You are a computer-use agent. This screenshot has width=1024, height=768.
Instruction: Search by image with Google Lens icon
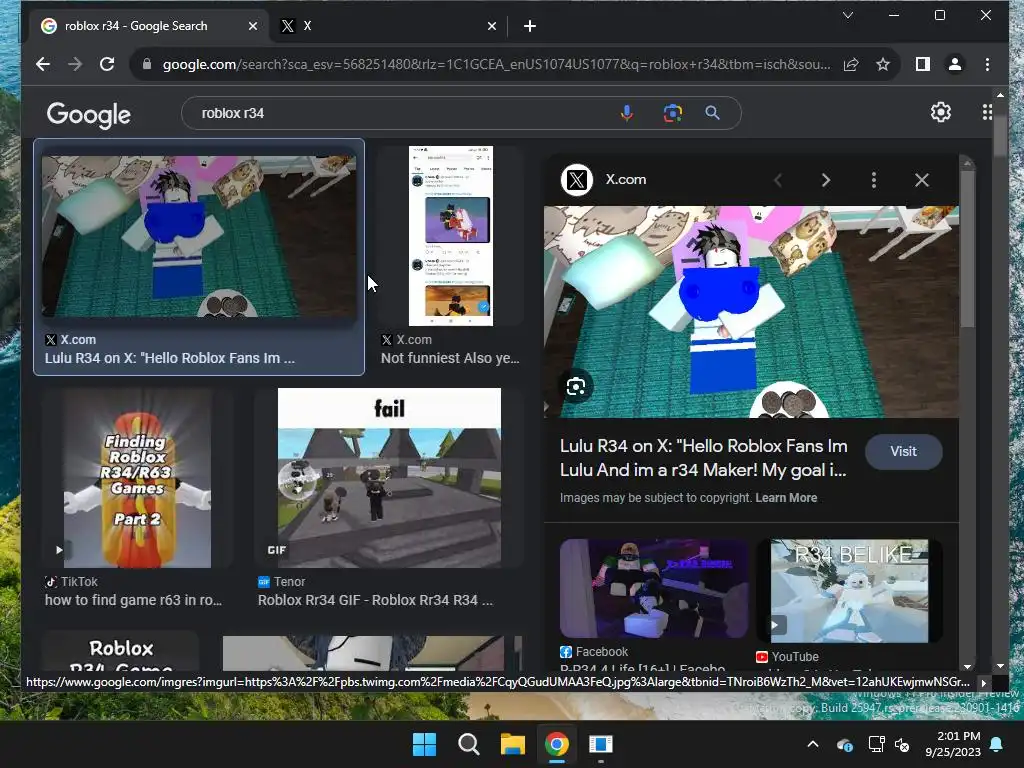[x=673, y=113]
